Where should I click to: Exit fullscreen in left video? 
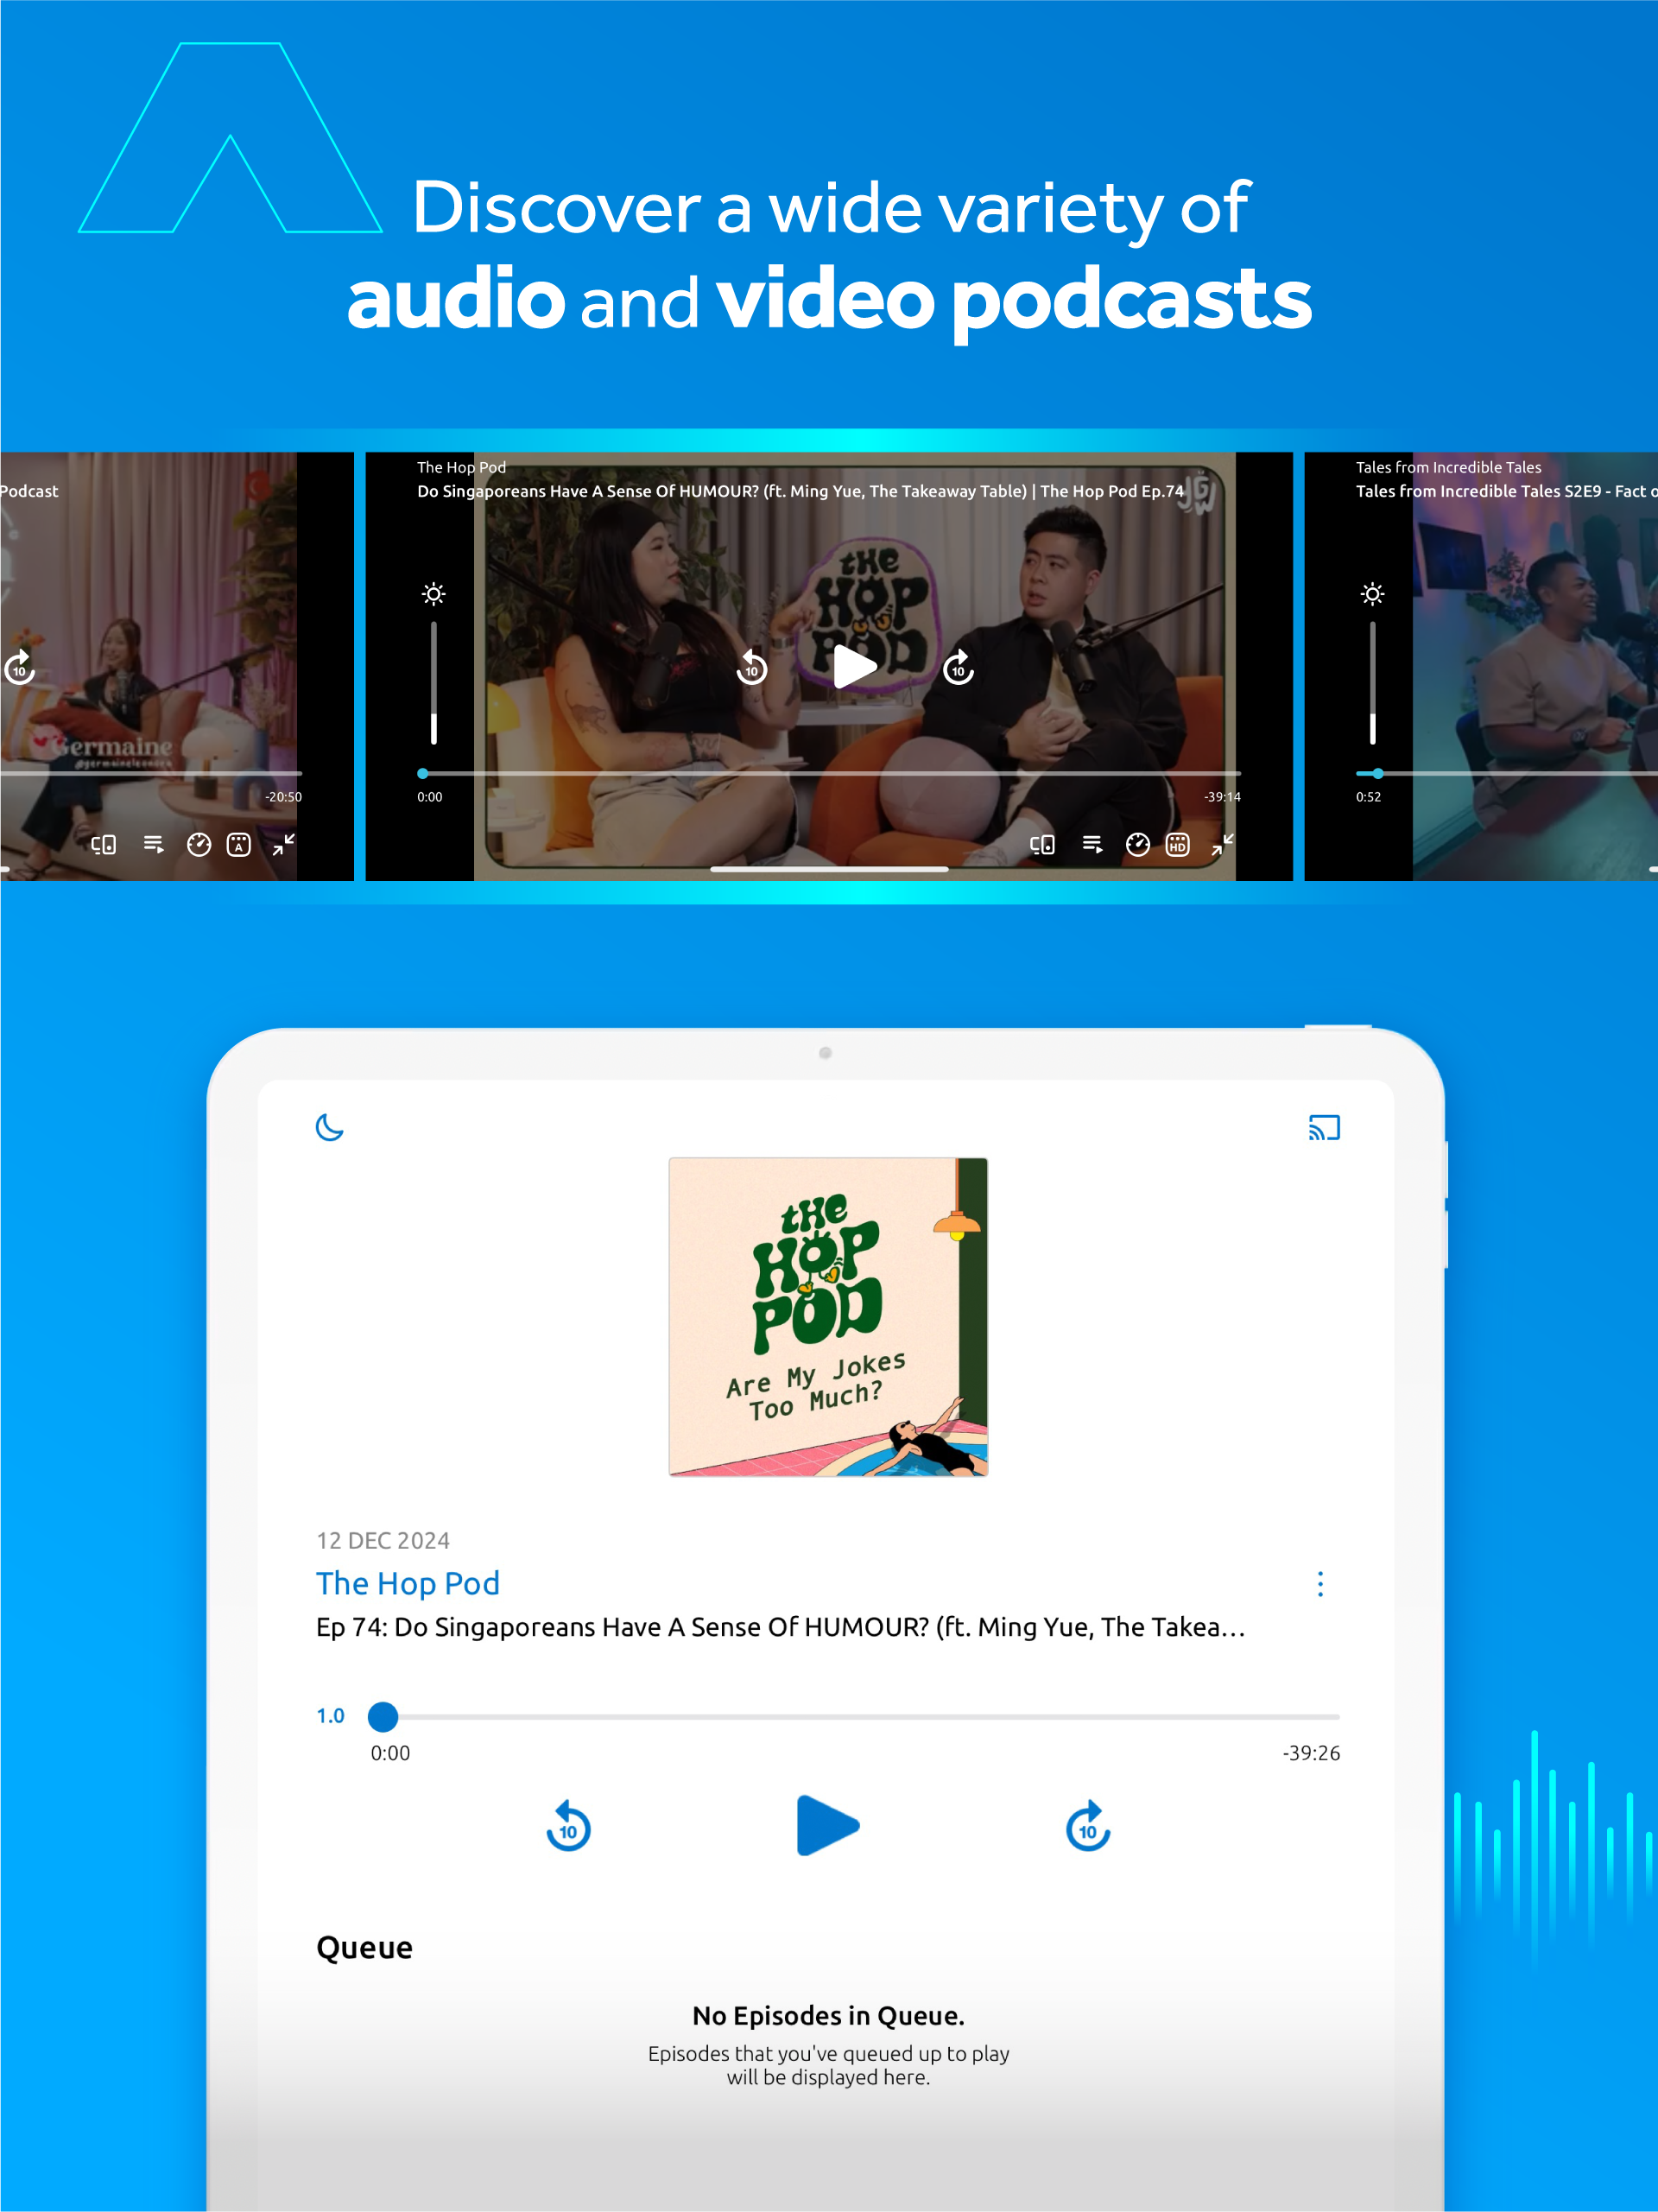pyautogui.click(x=284, y=845)
